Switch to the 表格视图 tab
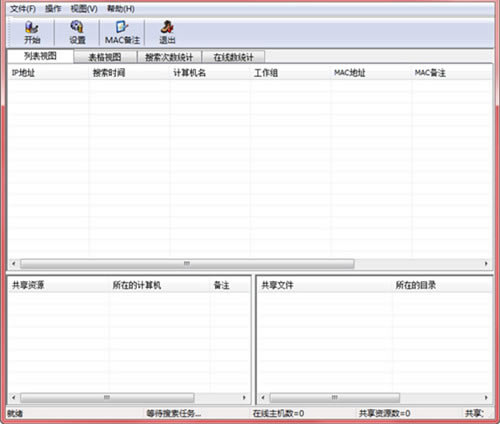 [105, 57]
